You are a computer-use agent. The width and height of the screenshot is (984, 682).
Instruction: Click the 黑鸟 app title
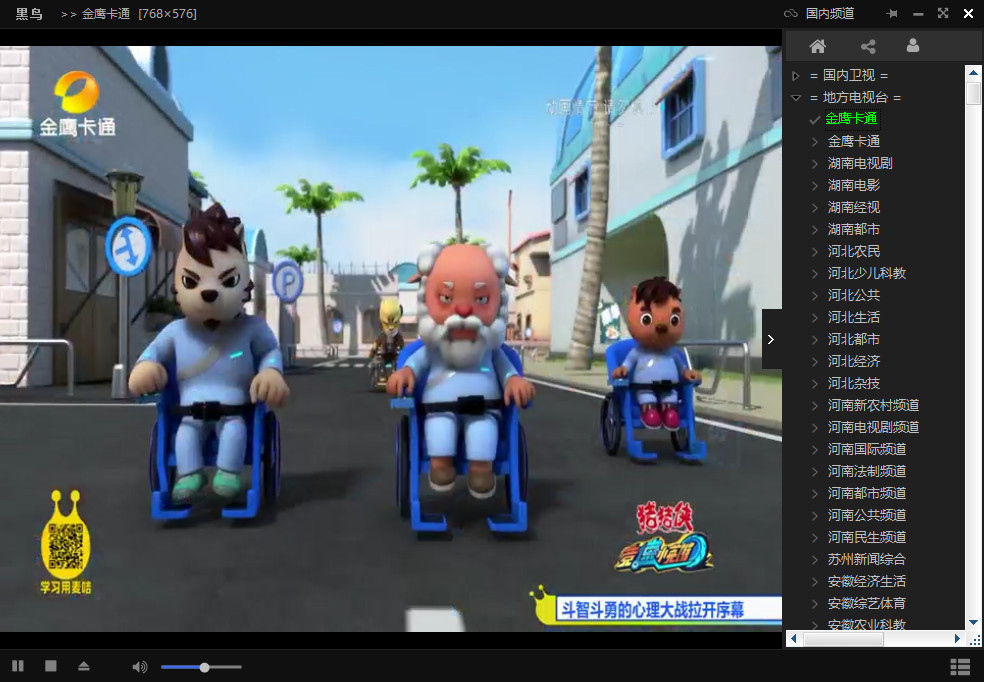pyautogui.click(x=29, y=14)
